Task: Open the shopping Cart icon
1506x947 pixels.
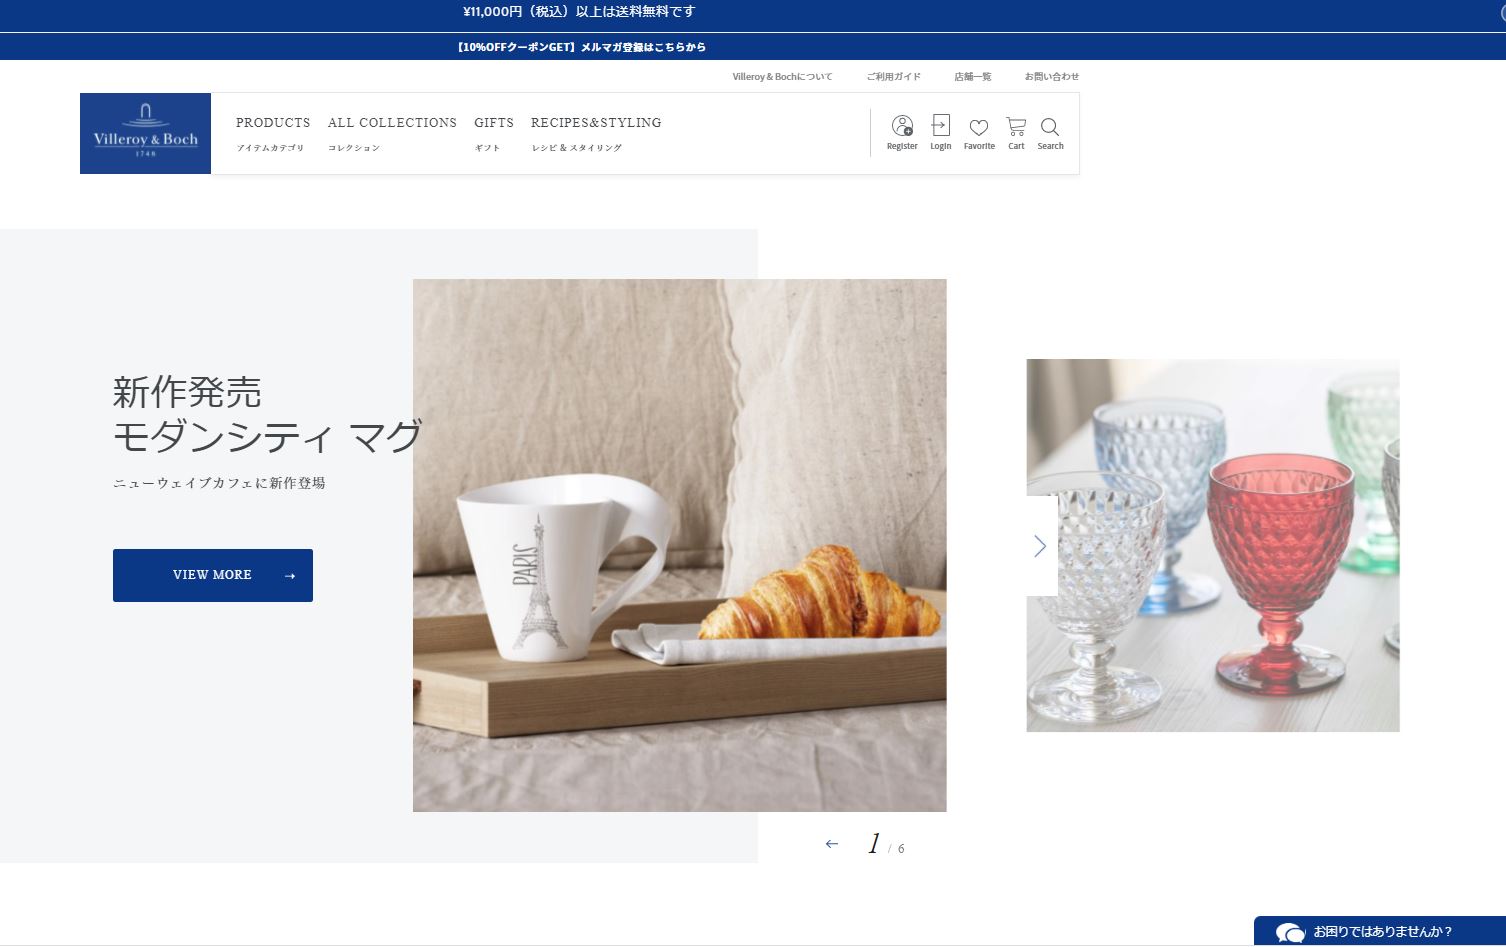Action: [x=1016, y=132]
